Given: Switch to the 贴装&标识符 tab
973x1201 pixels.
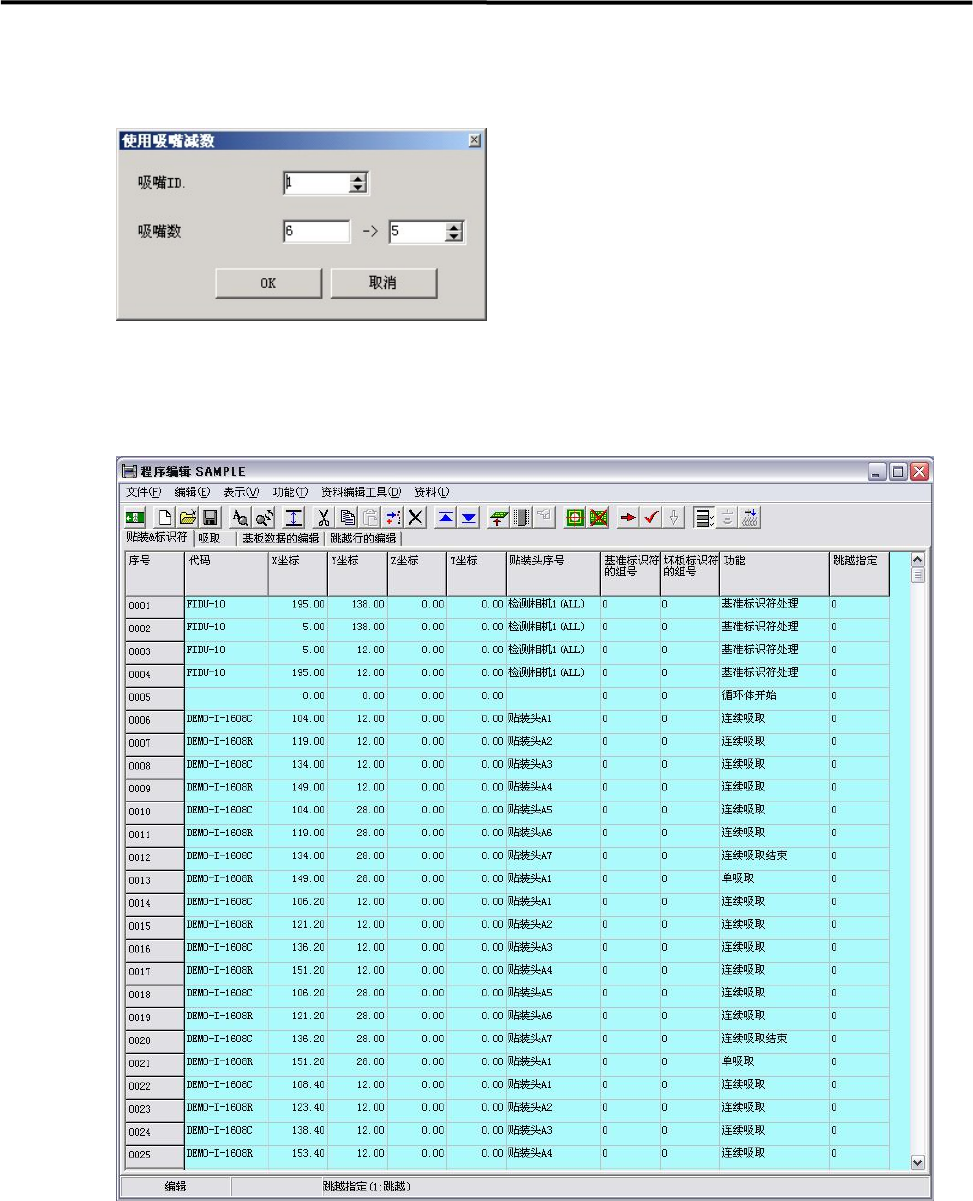Looking at the screenshot, I should [156, 537].
